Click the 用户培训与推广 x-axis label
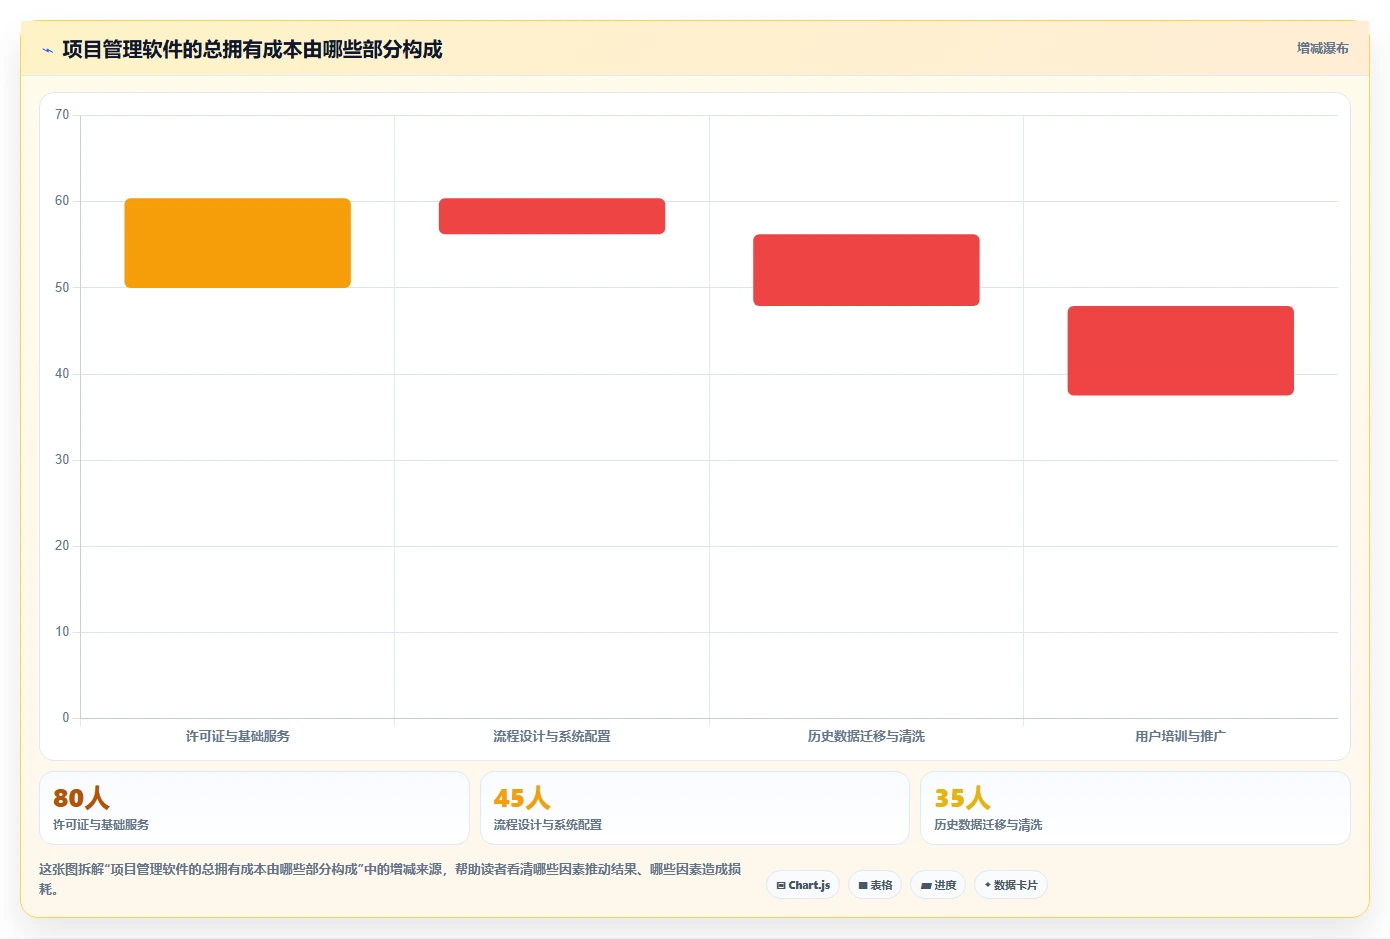The image size is (1390, 939). point(1181,736)
